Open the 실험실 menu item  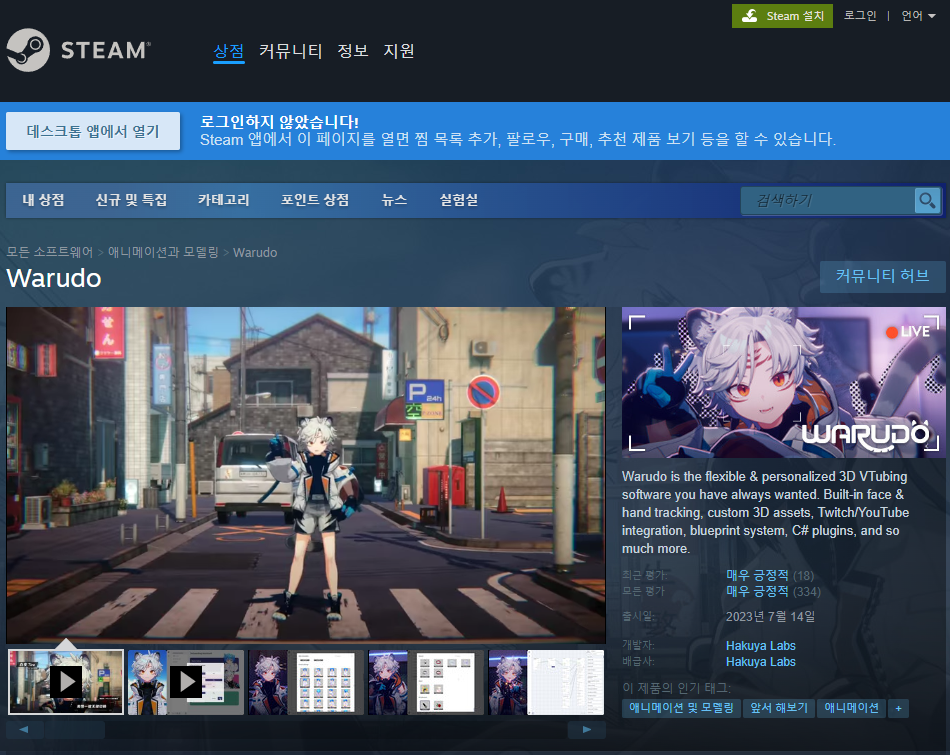459,200
